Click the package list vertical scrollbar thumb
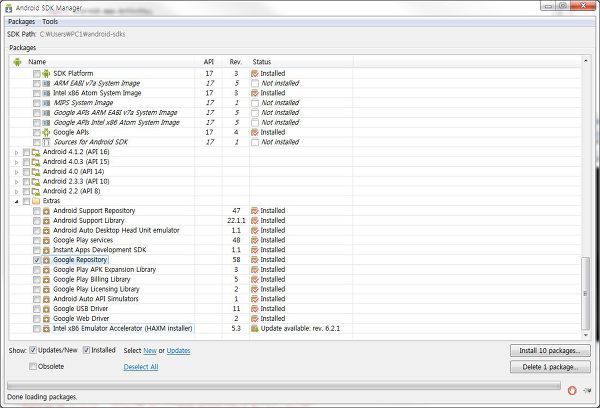 click(585, 293)
